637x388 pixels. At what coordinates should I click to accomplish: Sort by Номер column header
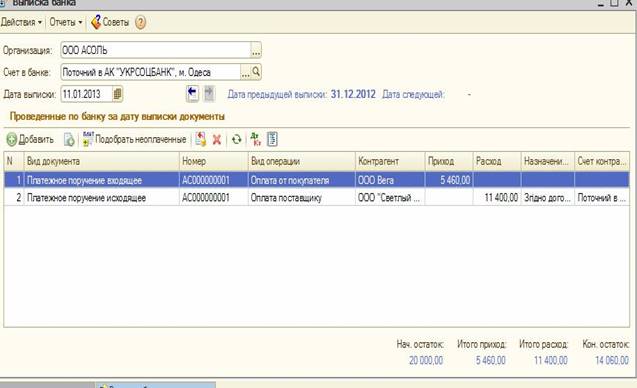pyautogui.click(x=214, y=161)
